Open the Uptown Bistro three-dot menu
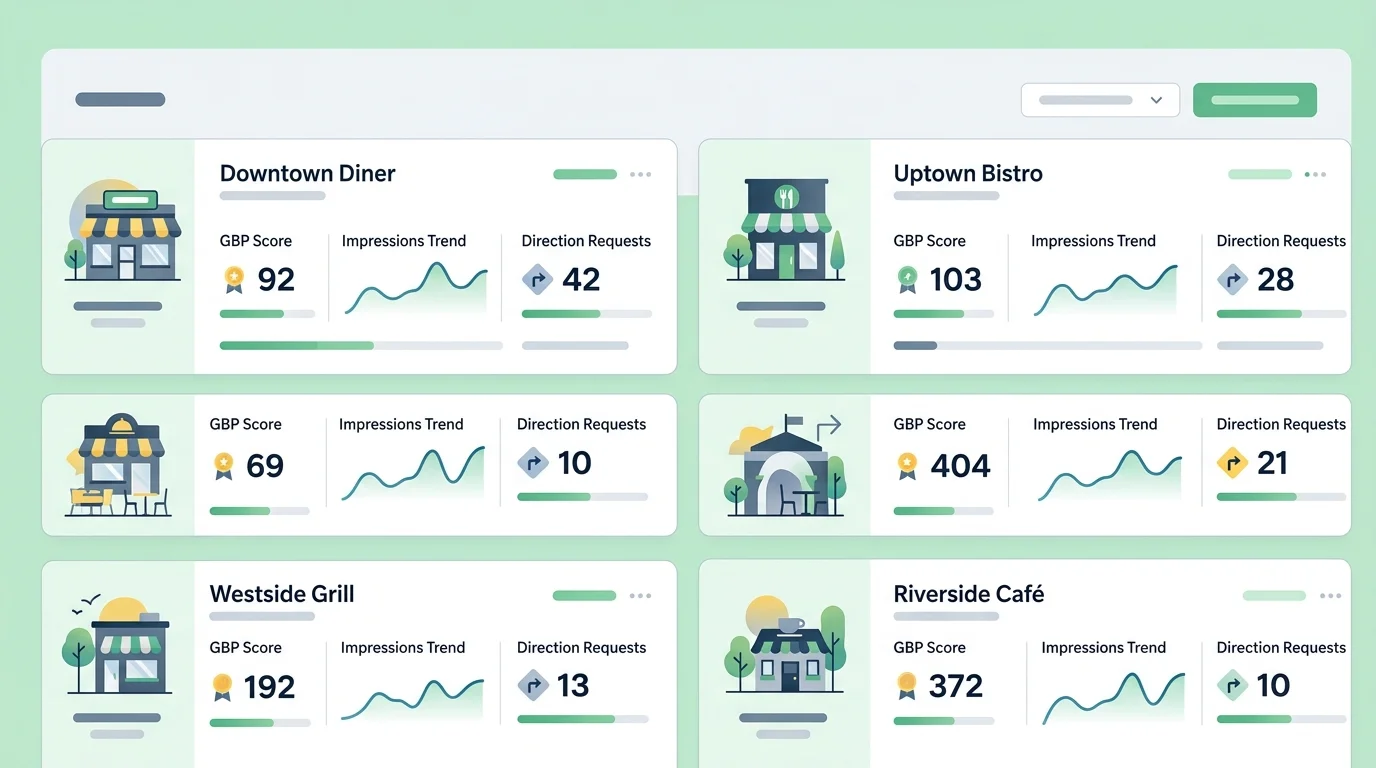 point(1315,174)
